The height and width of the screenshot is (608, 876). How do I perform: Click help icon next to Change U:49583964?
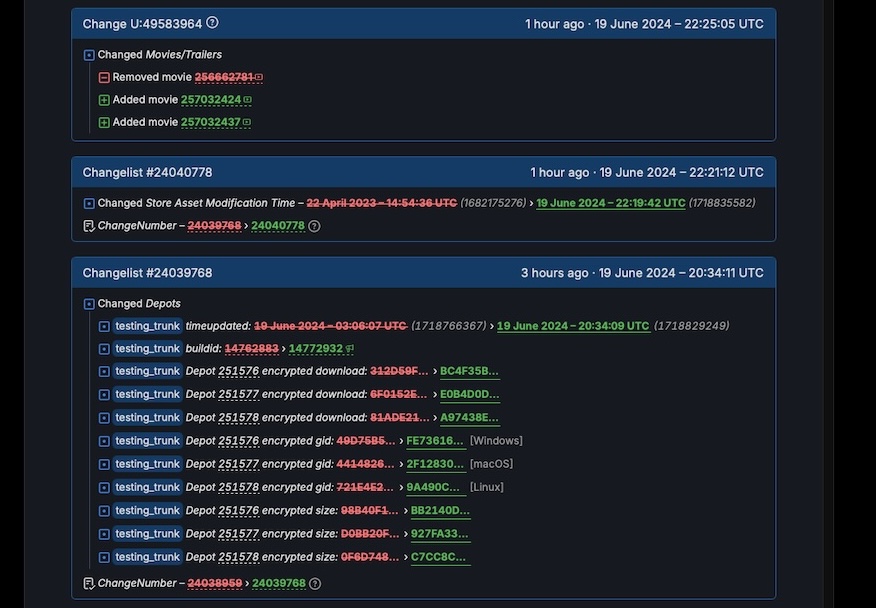(x=212, y=23)
